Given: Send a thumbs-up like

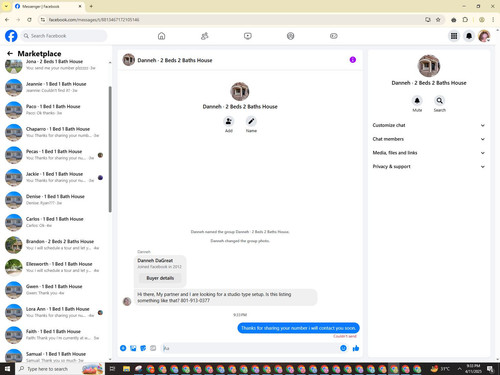Looking at the screenshot, I should [356, 348].
